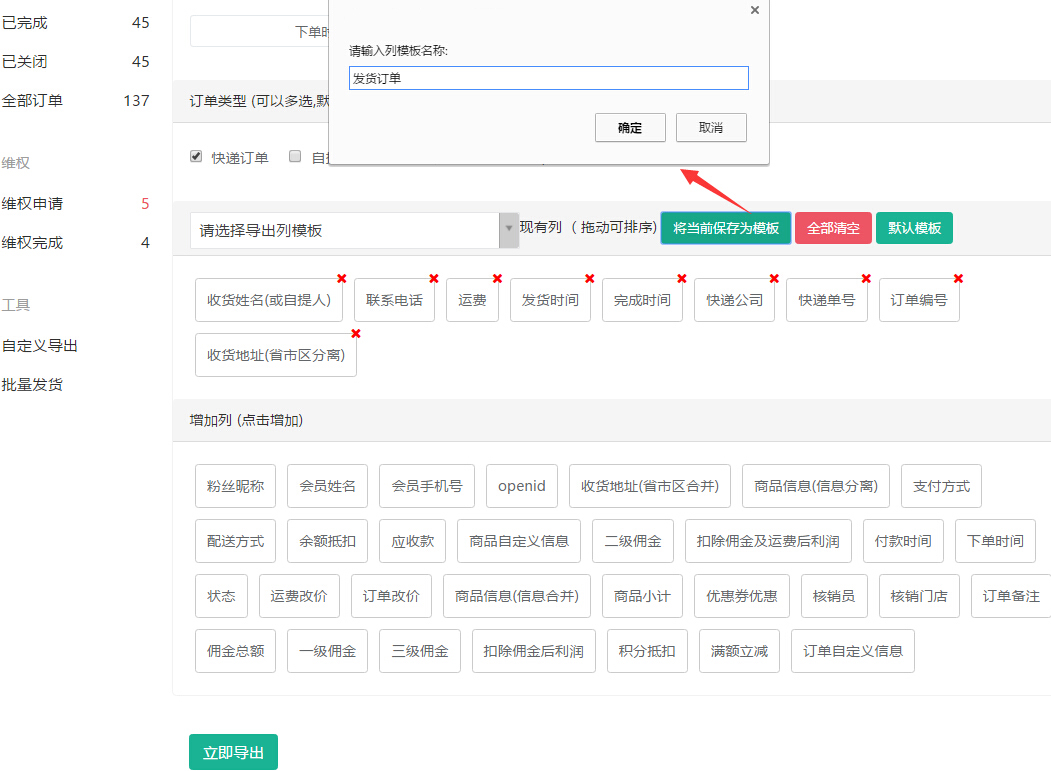Delete 快递单号 column with red X
Viewport: 1051px width, 771px height.
866,278
